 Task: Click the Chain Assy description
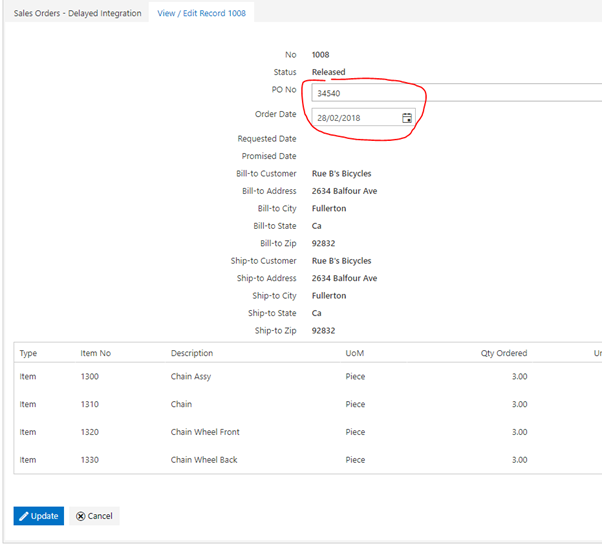[191, 377]
